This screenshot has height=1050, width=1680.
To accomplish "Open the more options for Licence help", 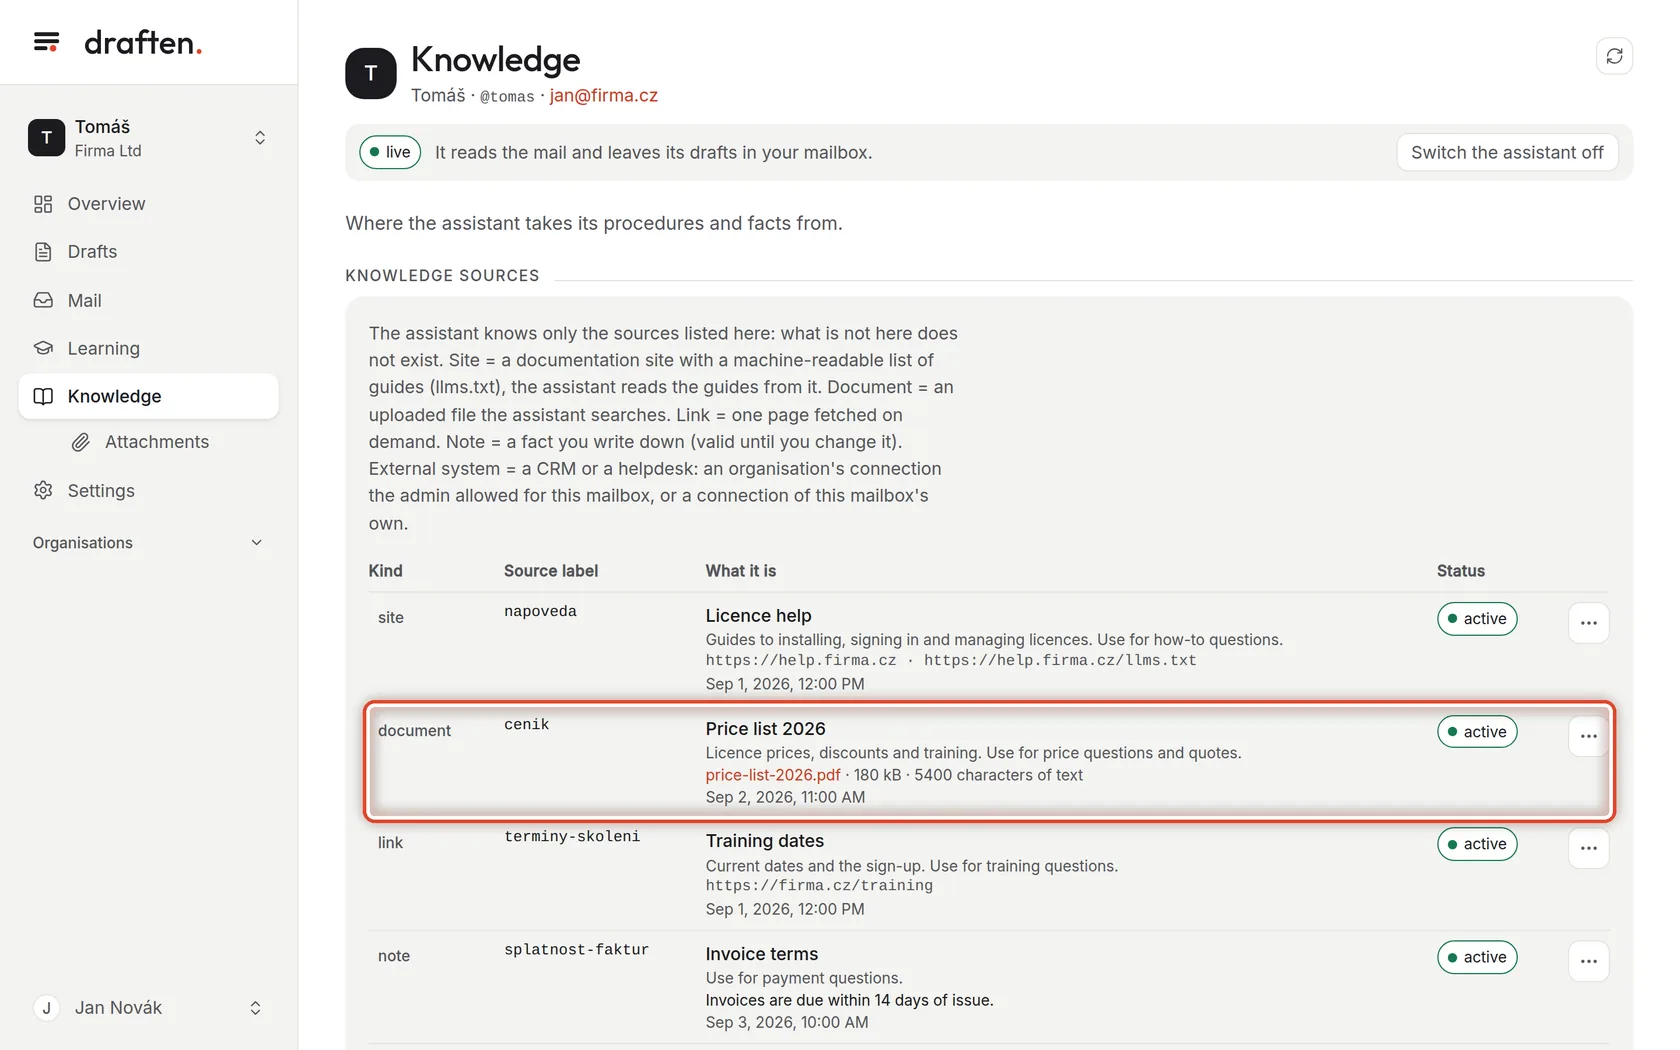I will 1588,623.
